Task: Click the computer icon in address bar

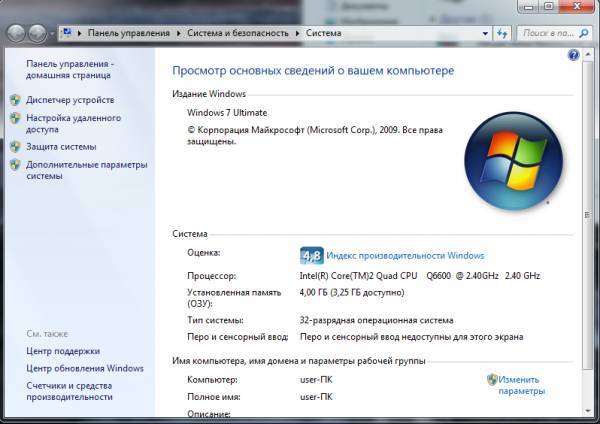Action: [x=66, y=33]
